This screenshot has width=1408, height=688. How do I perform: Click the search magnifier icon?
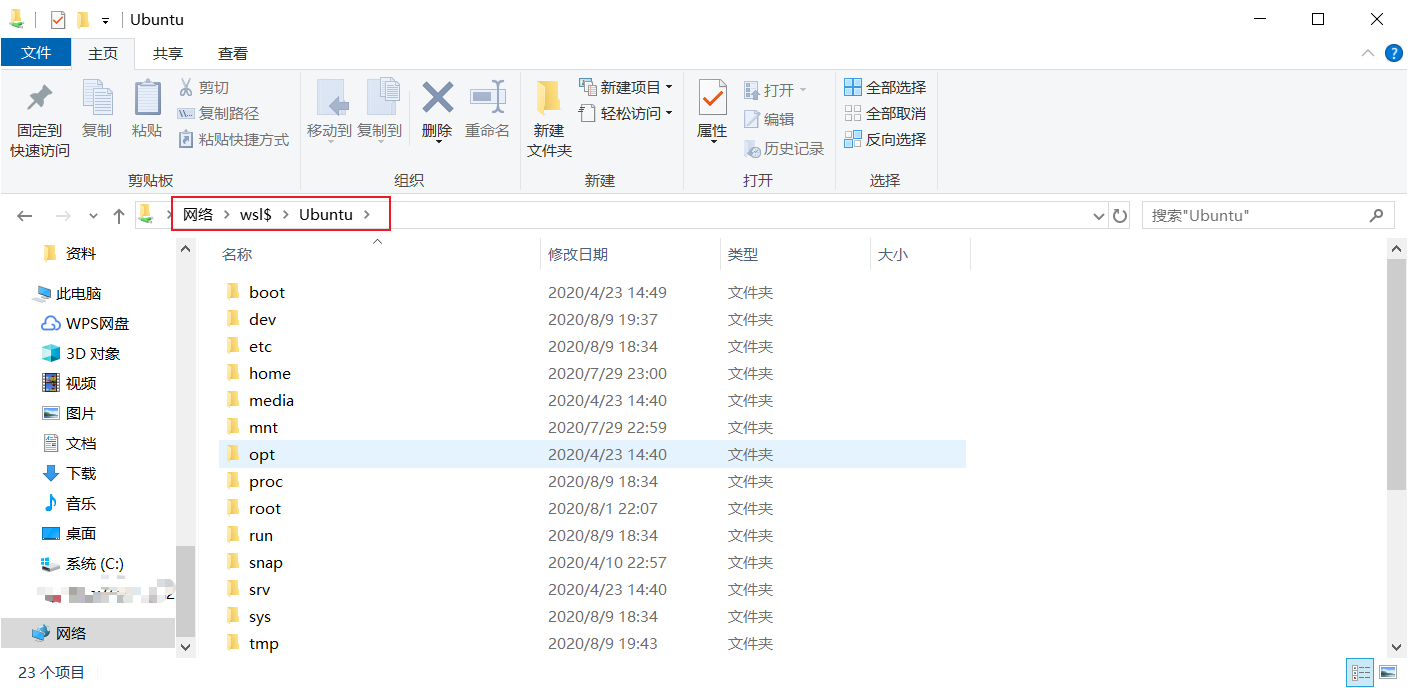[x=1377, y=215]
